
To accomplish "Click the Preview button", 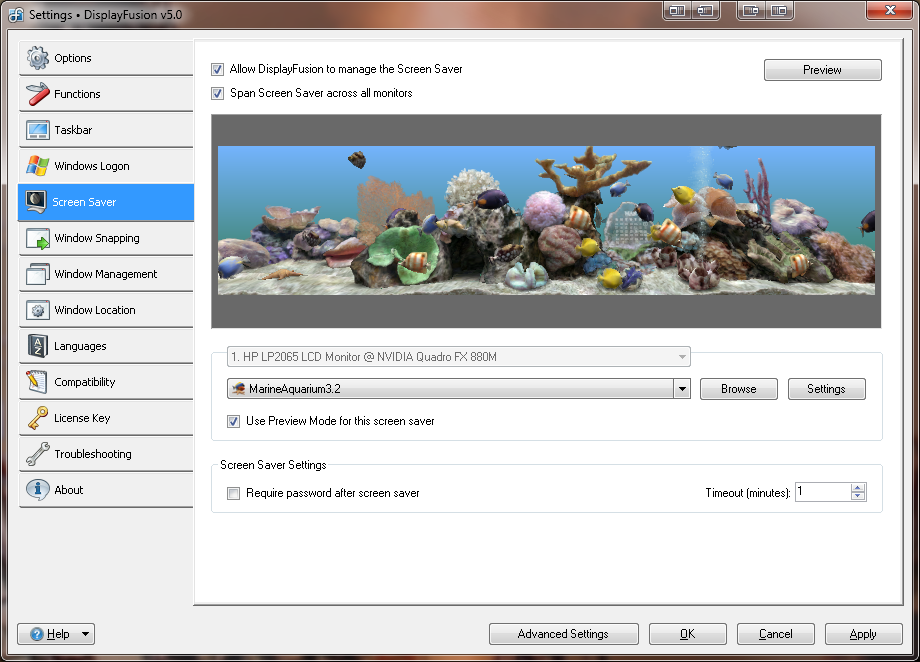I will [x=822, y=70].
